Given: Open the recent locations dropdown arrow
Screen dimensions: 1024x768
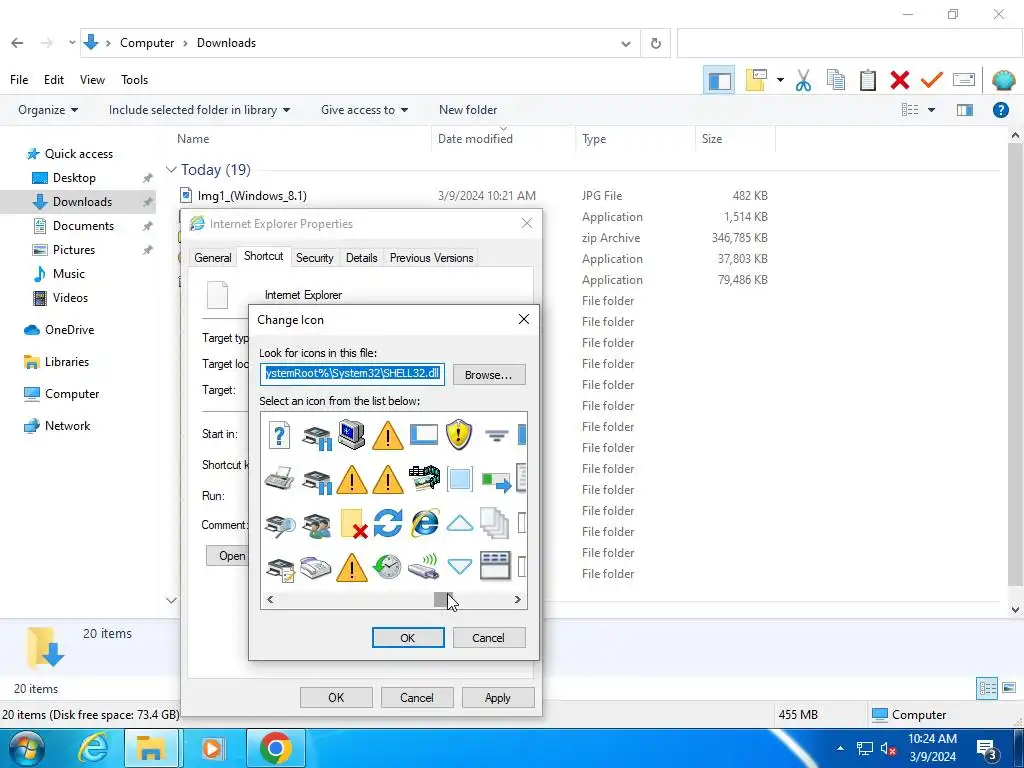Looking at the screenshot, I should [x=72, y=43].
